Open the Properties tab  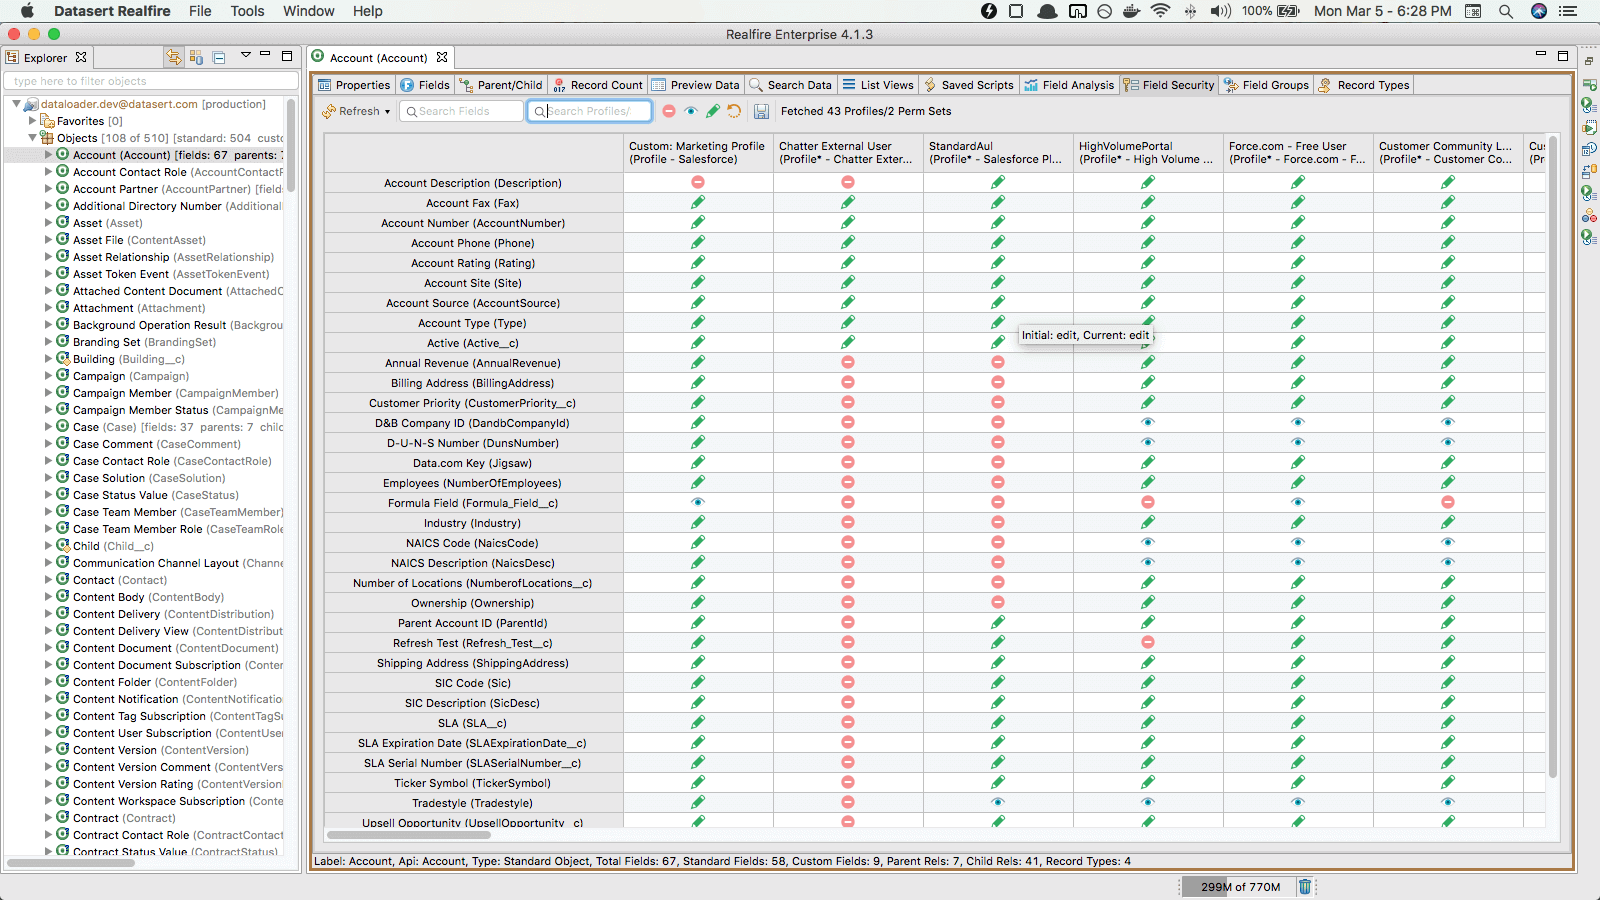(x=354, y=85)
